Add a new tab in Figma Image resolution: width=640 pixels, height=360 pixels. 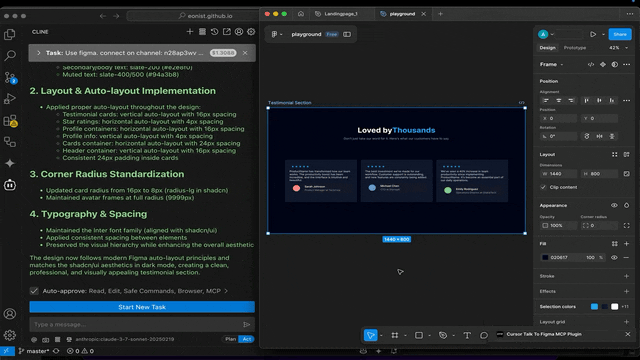coord(440,14)
